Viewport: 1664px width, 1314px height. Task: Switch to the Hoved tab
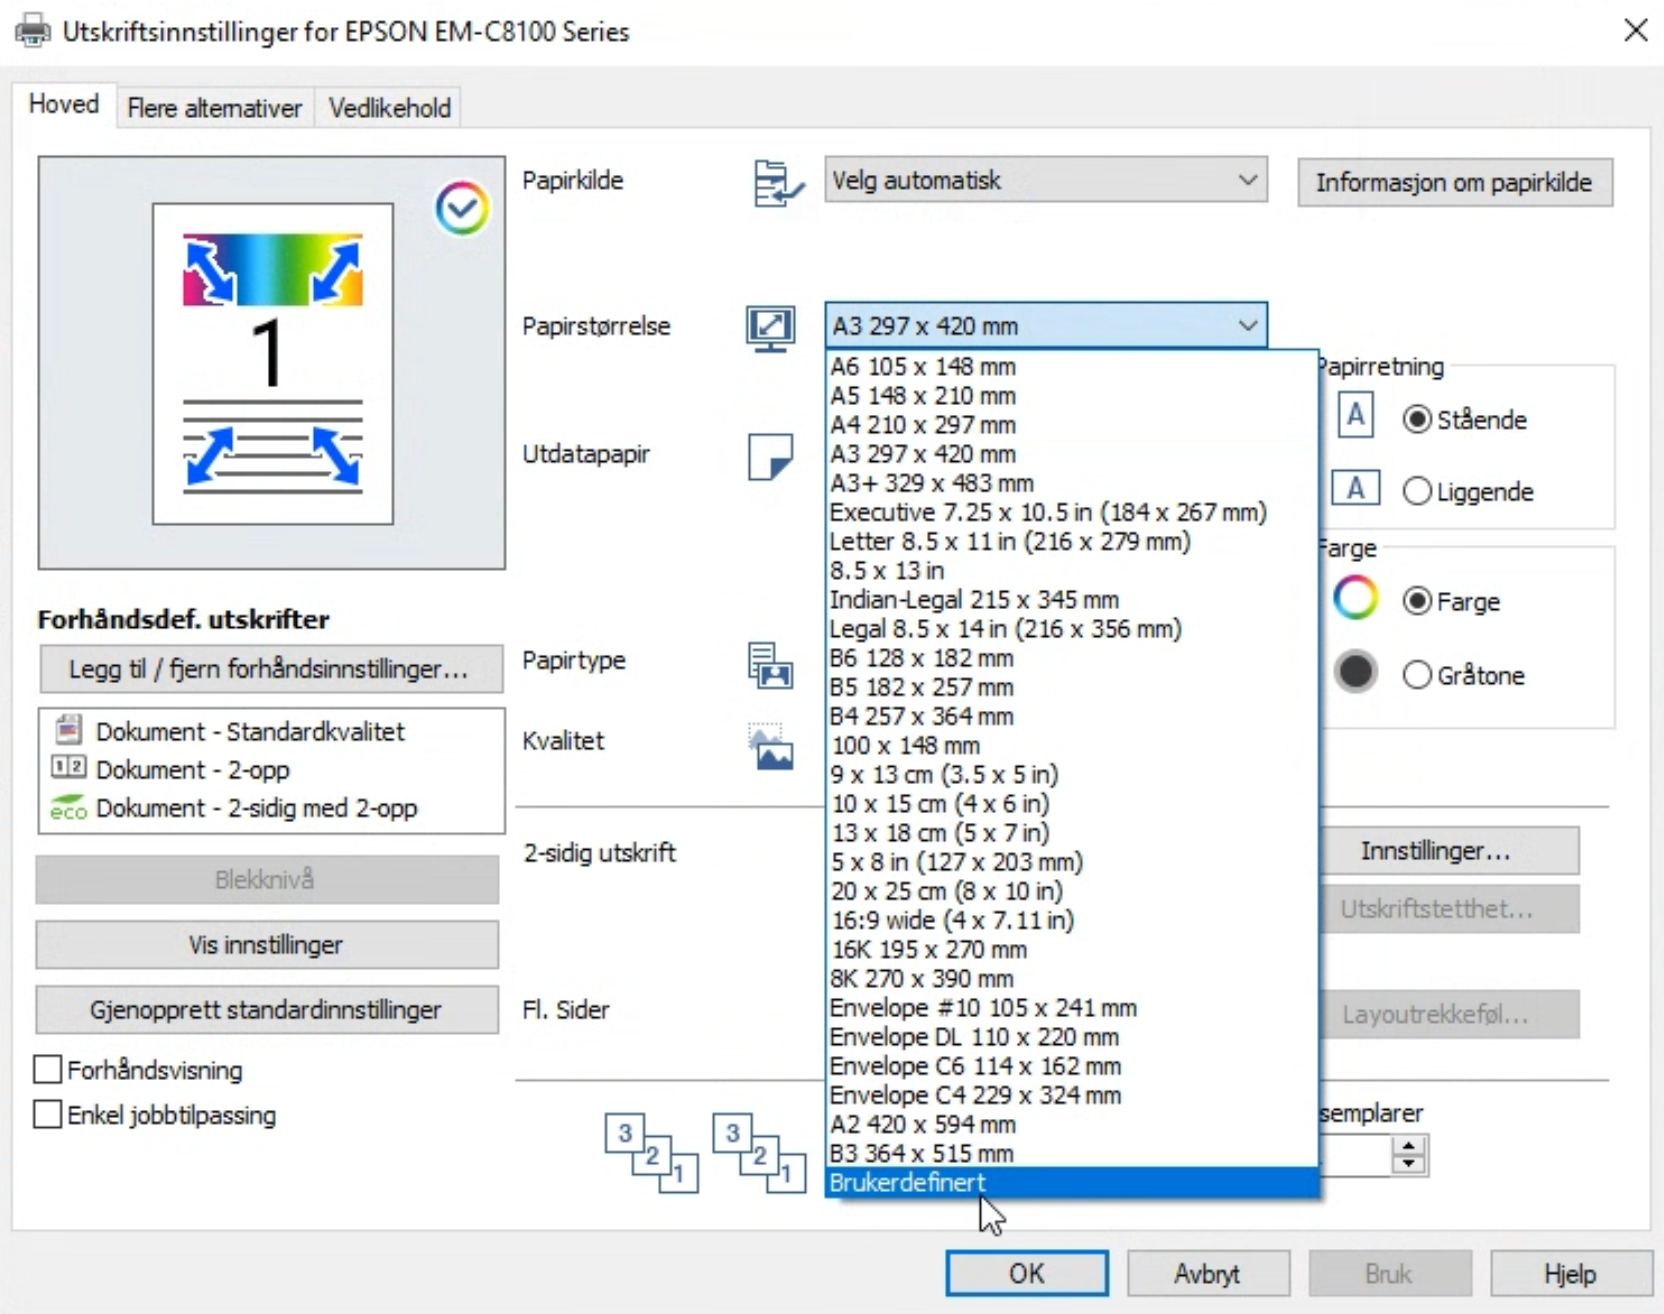coord(64,105)
